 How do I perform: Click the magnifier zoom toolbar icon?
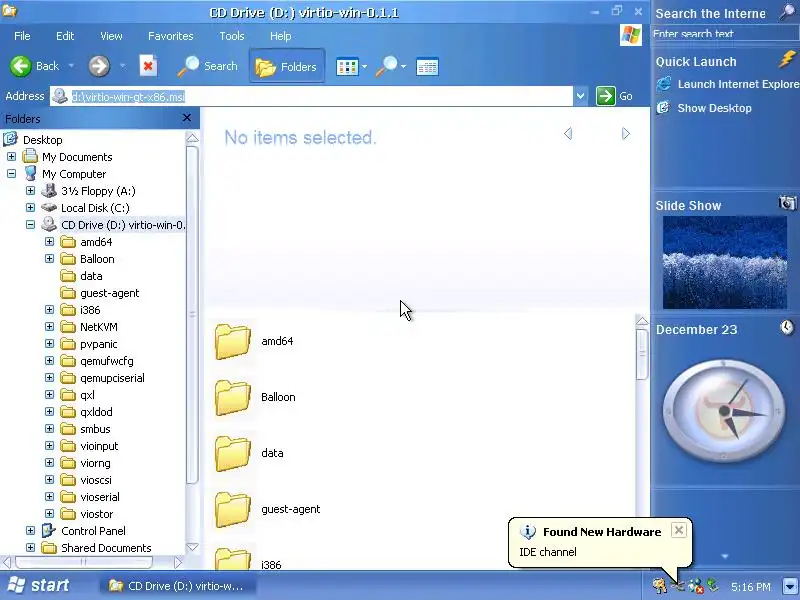pyautogui.click(x=387, y=66)
